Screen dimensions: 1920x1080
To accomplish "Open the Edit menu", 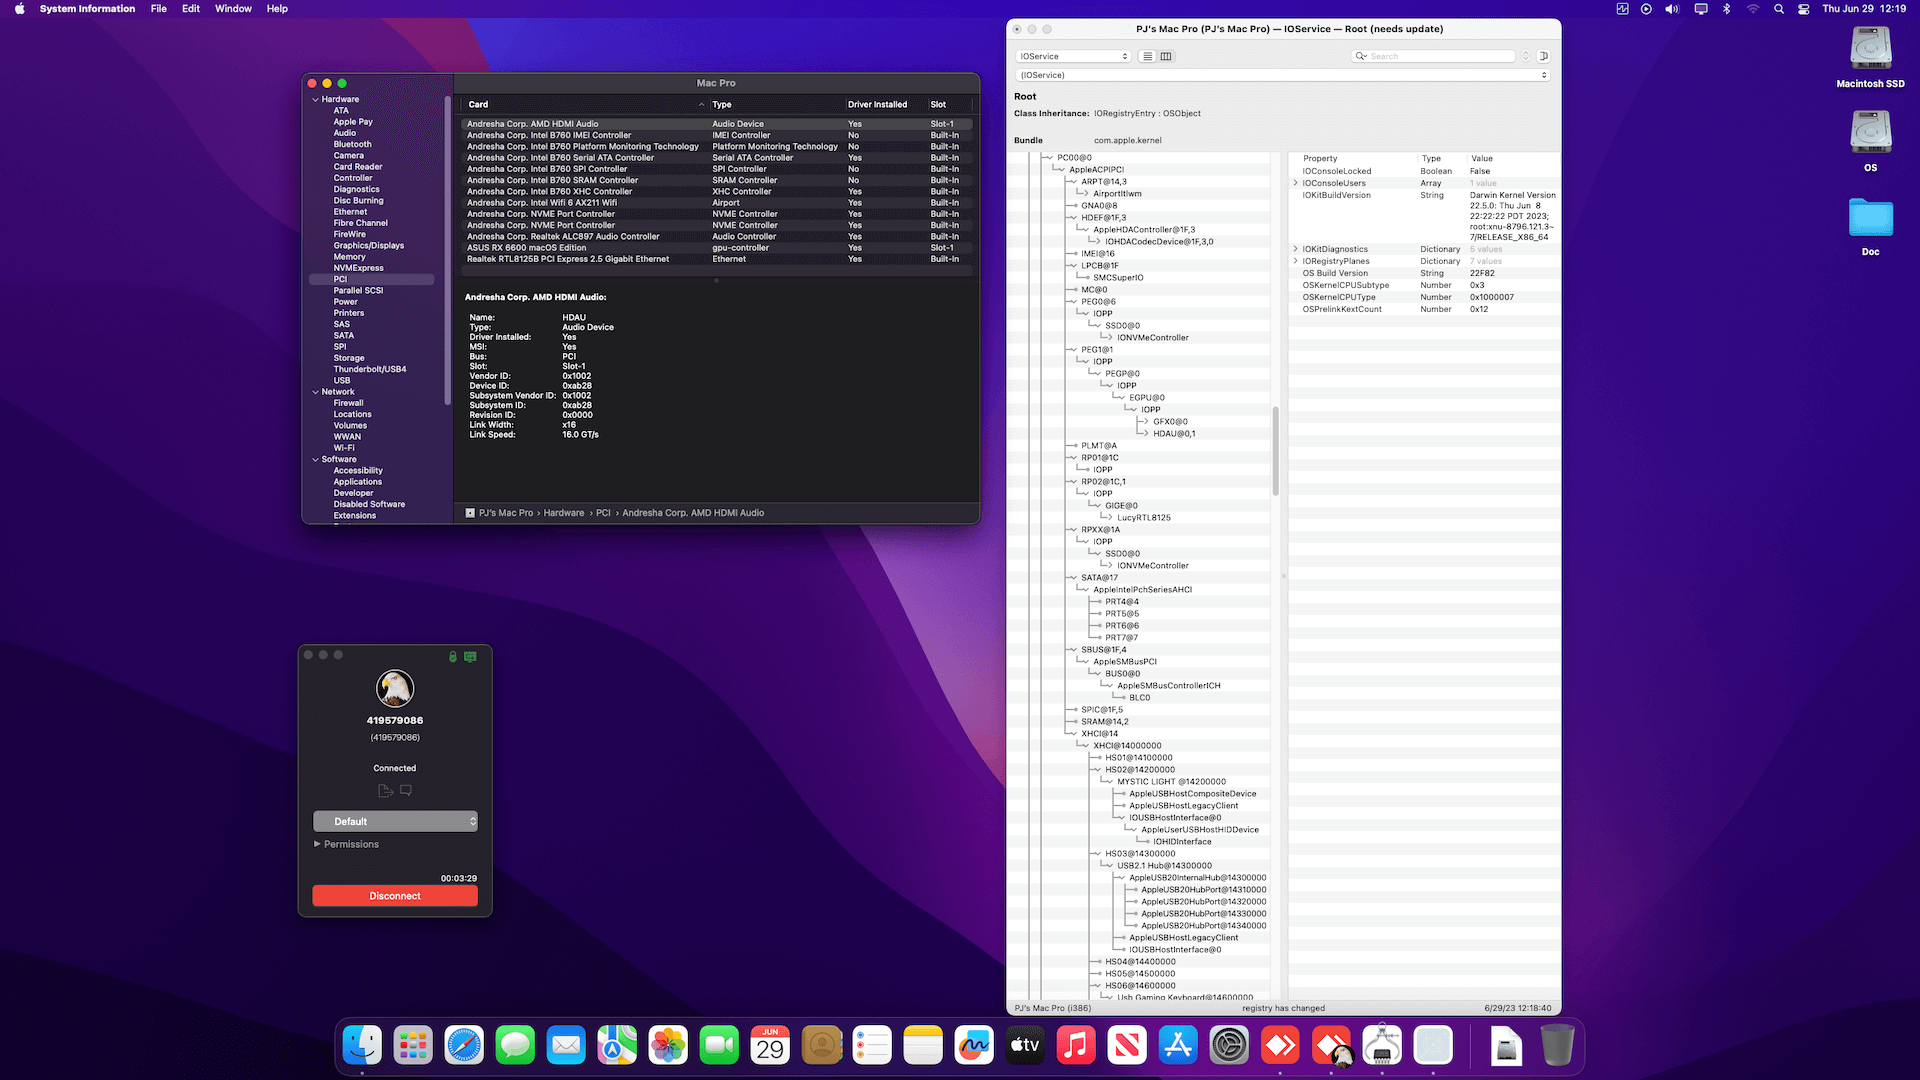I will coord(191,9).
